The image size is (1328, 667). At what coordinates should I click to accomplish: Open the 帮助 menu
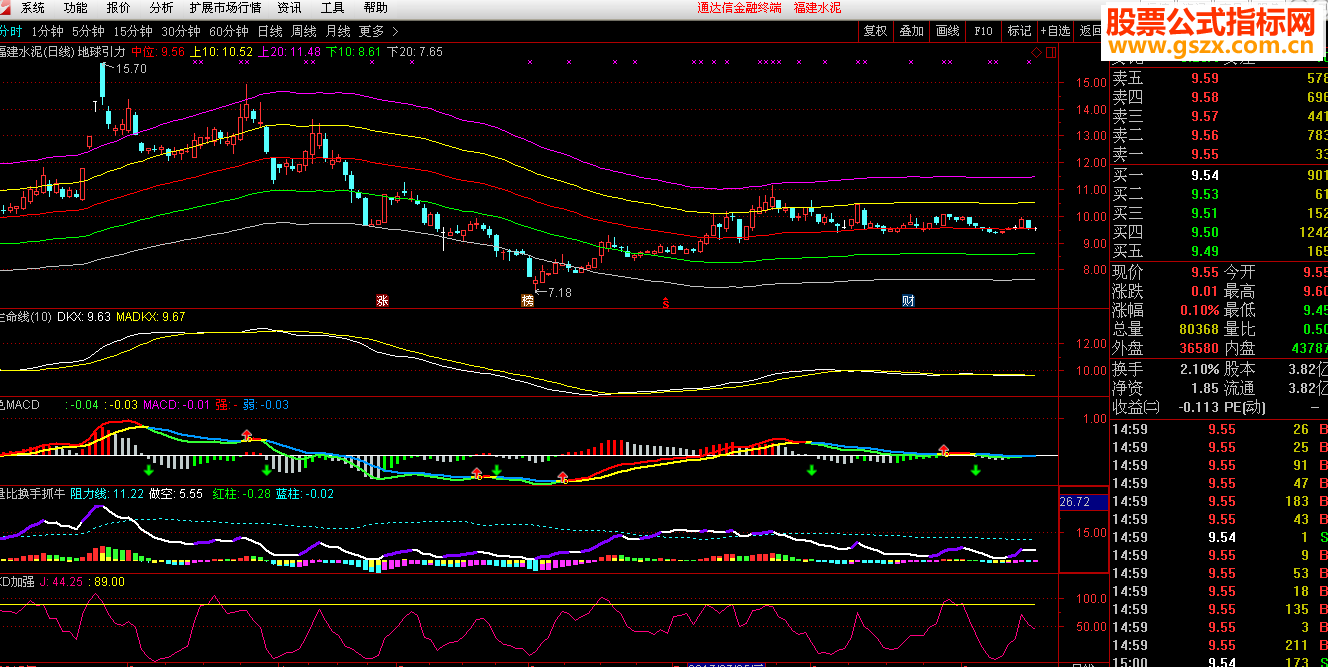(376, 8)
